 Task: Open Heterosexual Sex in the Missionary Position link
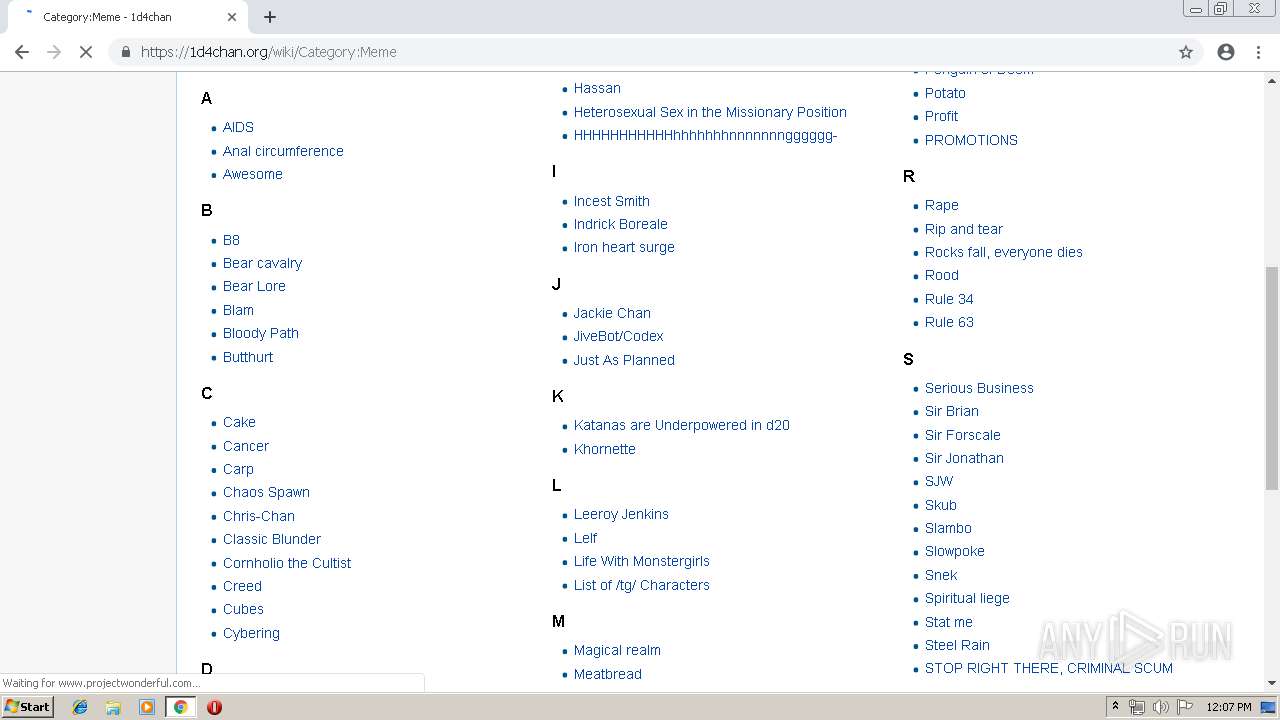(710, 112)
